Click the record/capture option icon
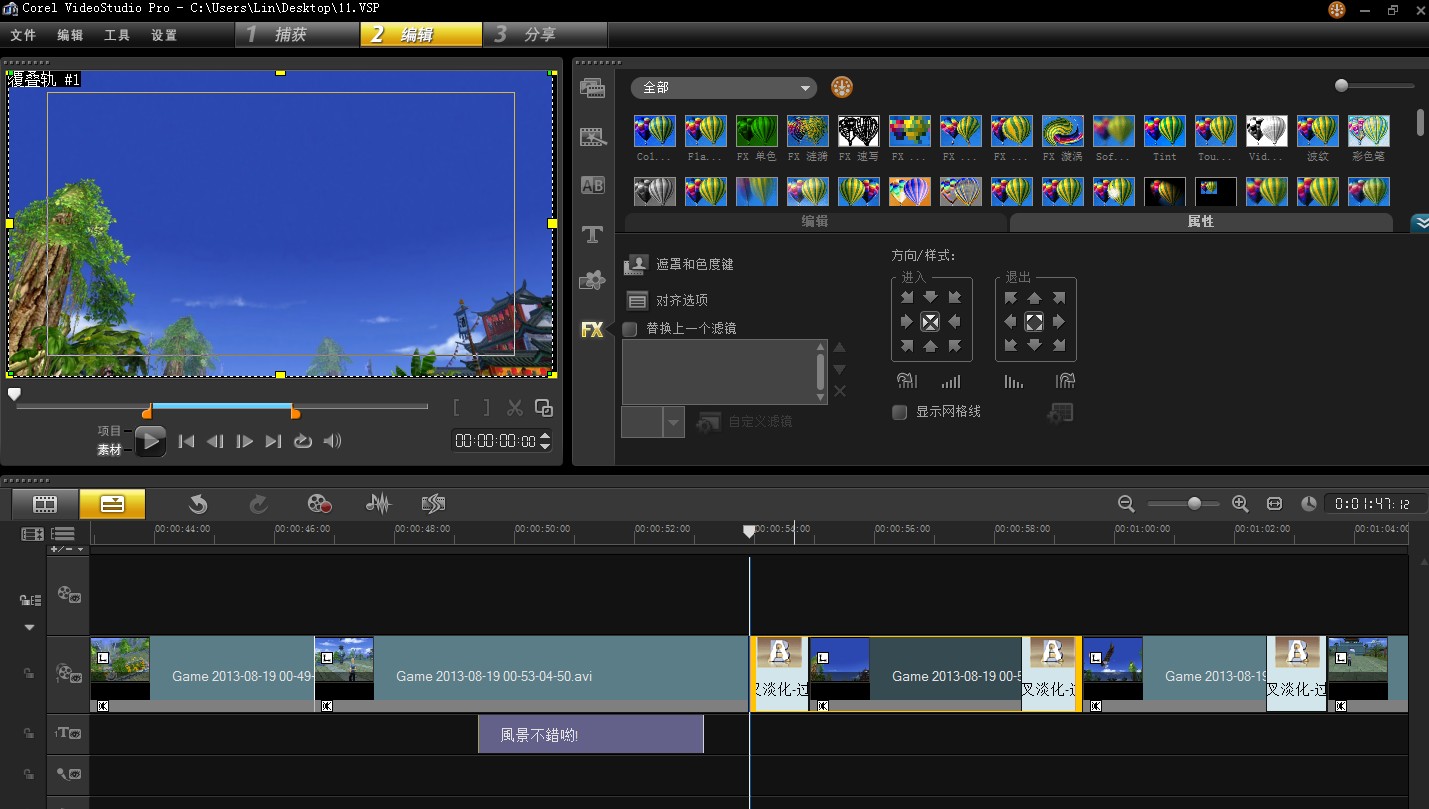Viewport: 1429px width, 809px height. tap(319, 504)
